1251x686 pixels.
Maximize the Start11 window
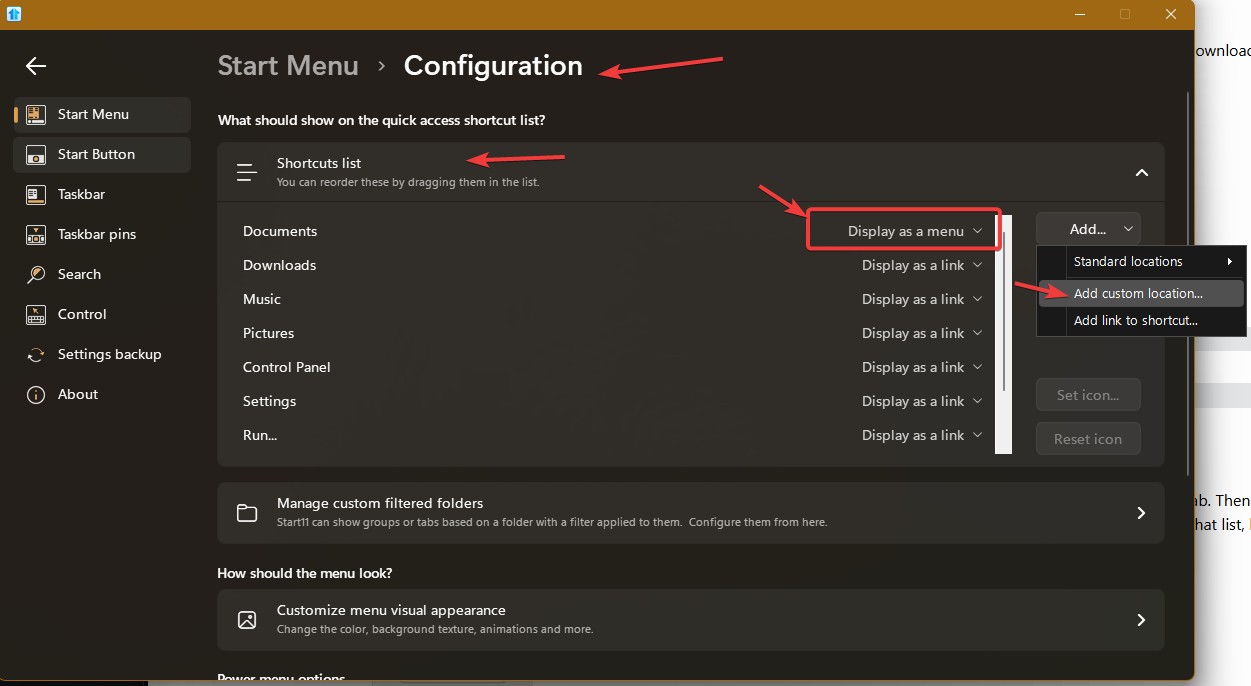pos(1125,14)
